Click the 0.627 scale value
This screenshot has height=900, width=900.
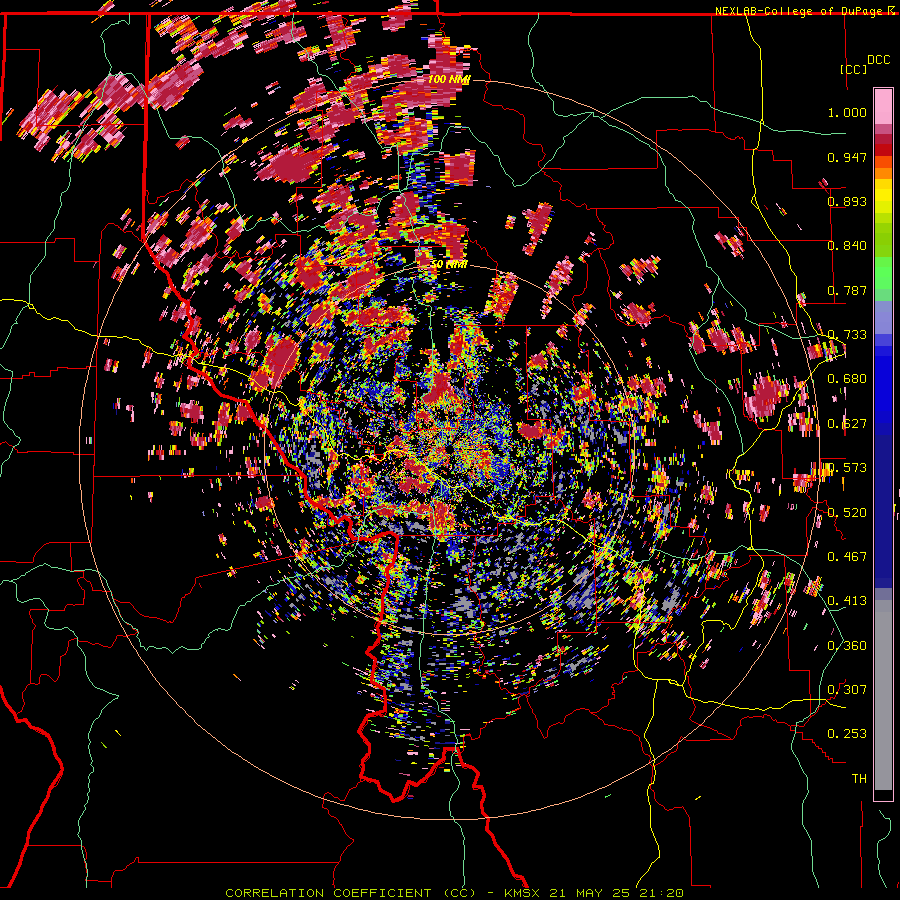point(847,424)
